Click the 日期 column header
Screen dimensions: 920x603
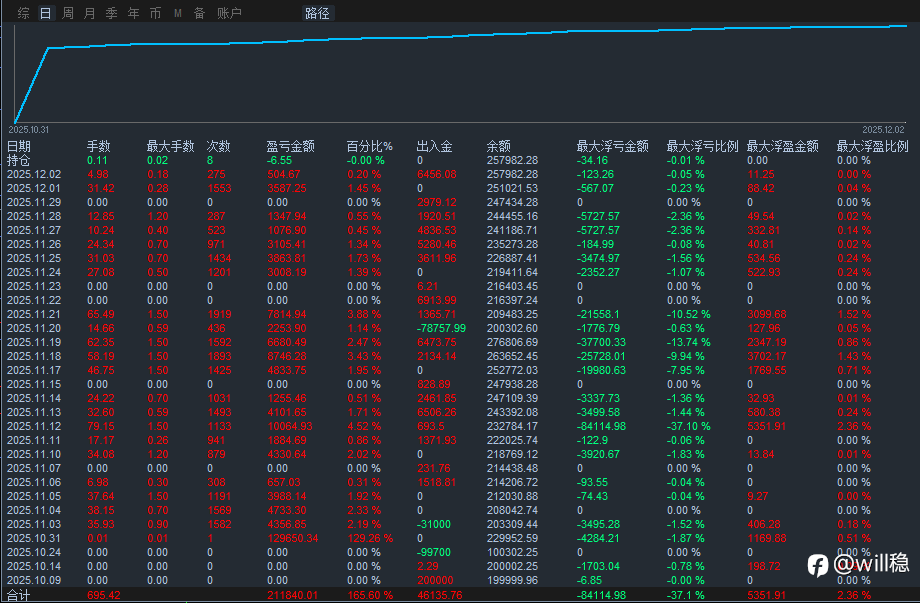19,146
